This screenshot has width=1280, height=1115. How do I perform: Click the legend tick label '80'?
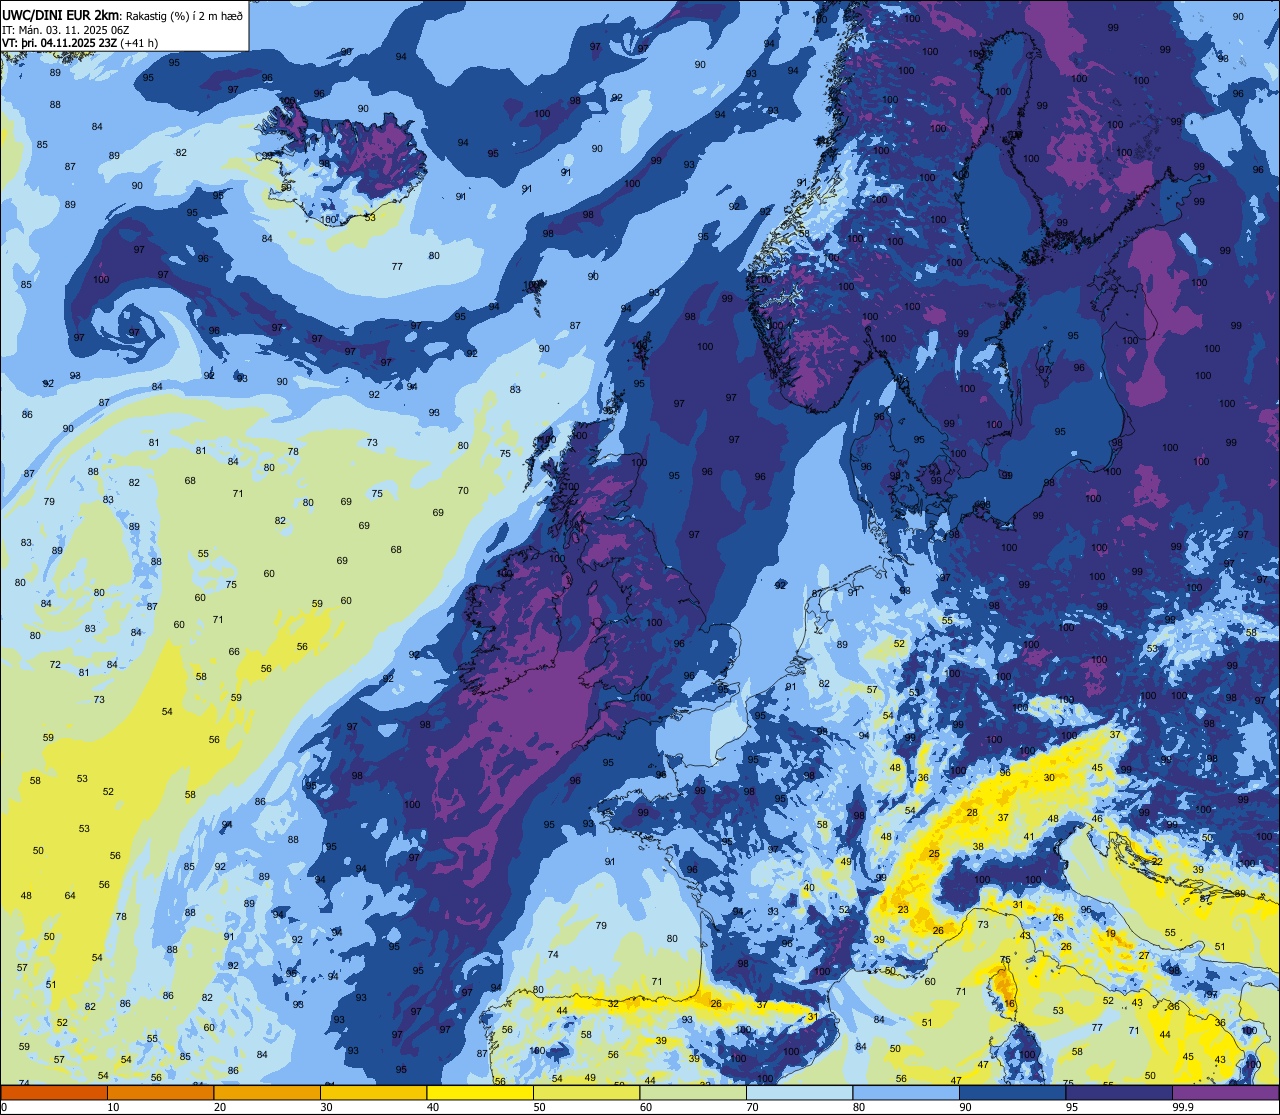click(859, 1107)
